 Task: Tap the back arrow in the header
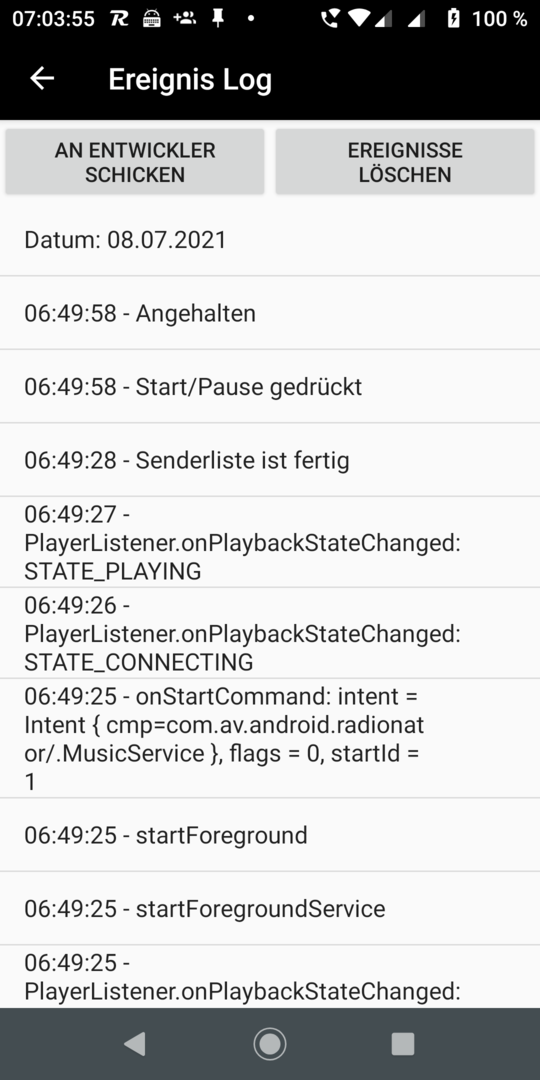(42, 79)
